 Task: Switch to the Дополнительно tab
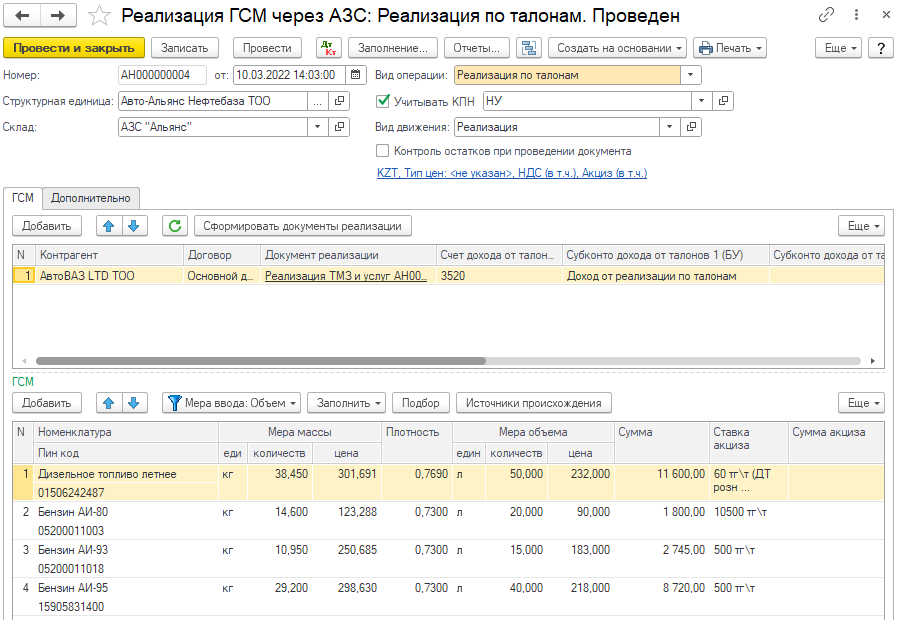coord(91,198)
